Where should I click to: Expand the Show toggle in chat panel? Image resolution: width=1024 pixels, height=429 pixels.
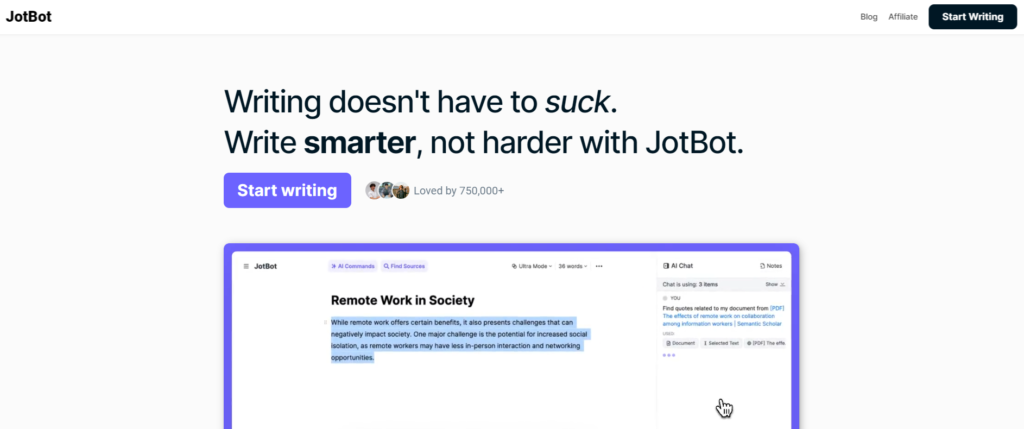pyautogui.click(x=775, y=285)
